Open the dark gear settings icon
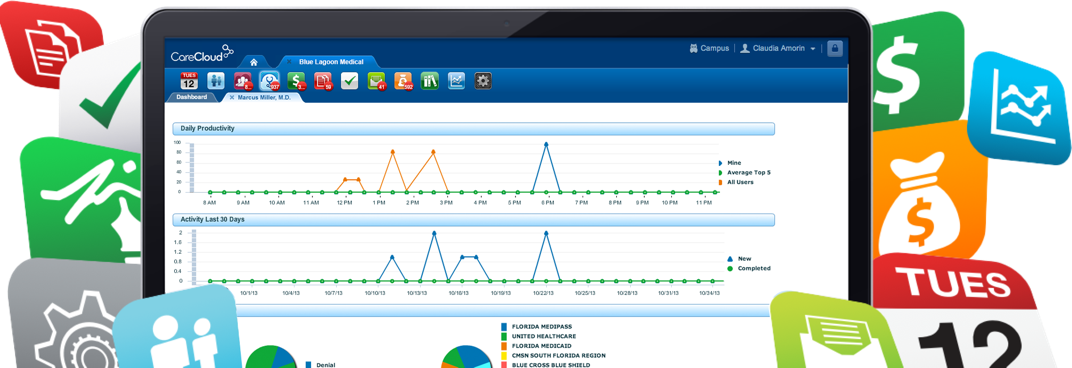Viewport: 1072px width, 368px height. pyautogui.click(x=483, y=81)
